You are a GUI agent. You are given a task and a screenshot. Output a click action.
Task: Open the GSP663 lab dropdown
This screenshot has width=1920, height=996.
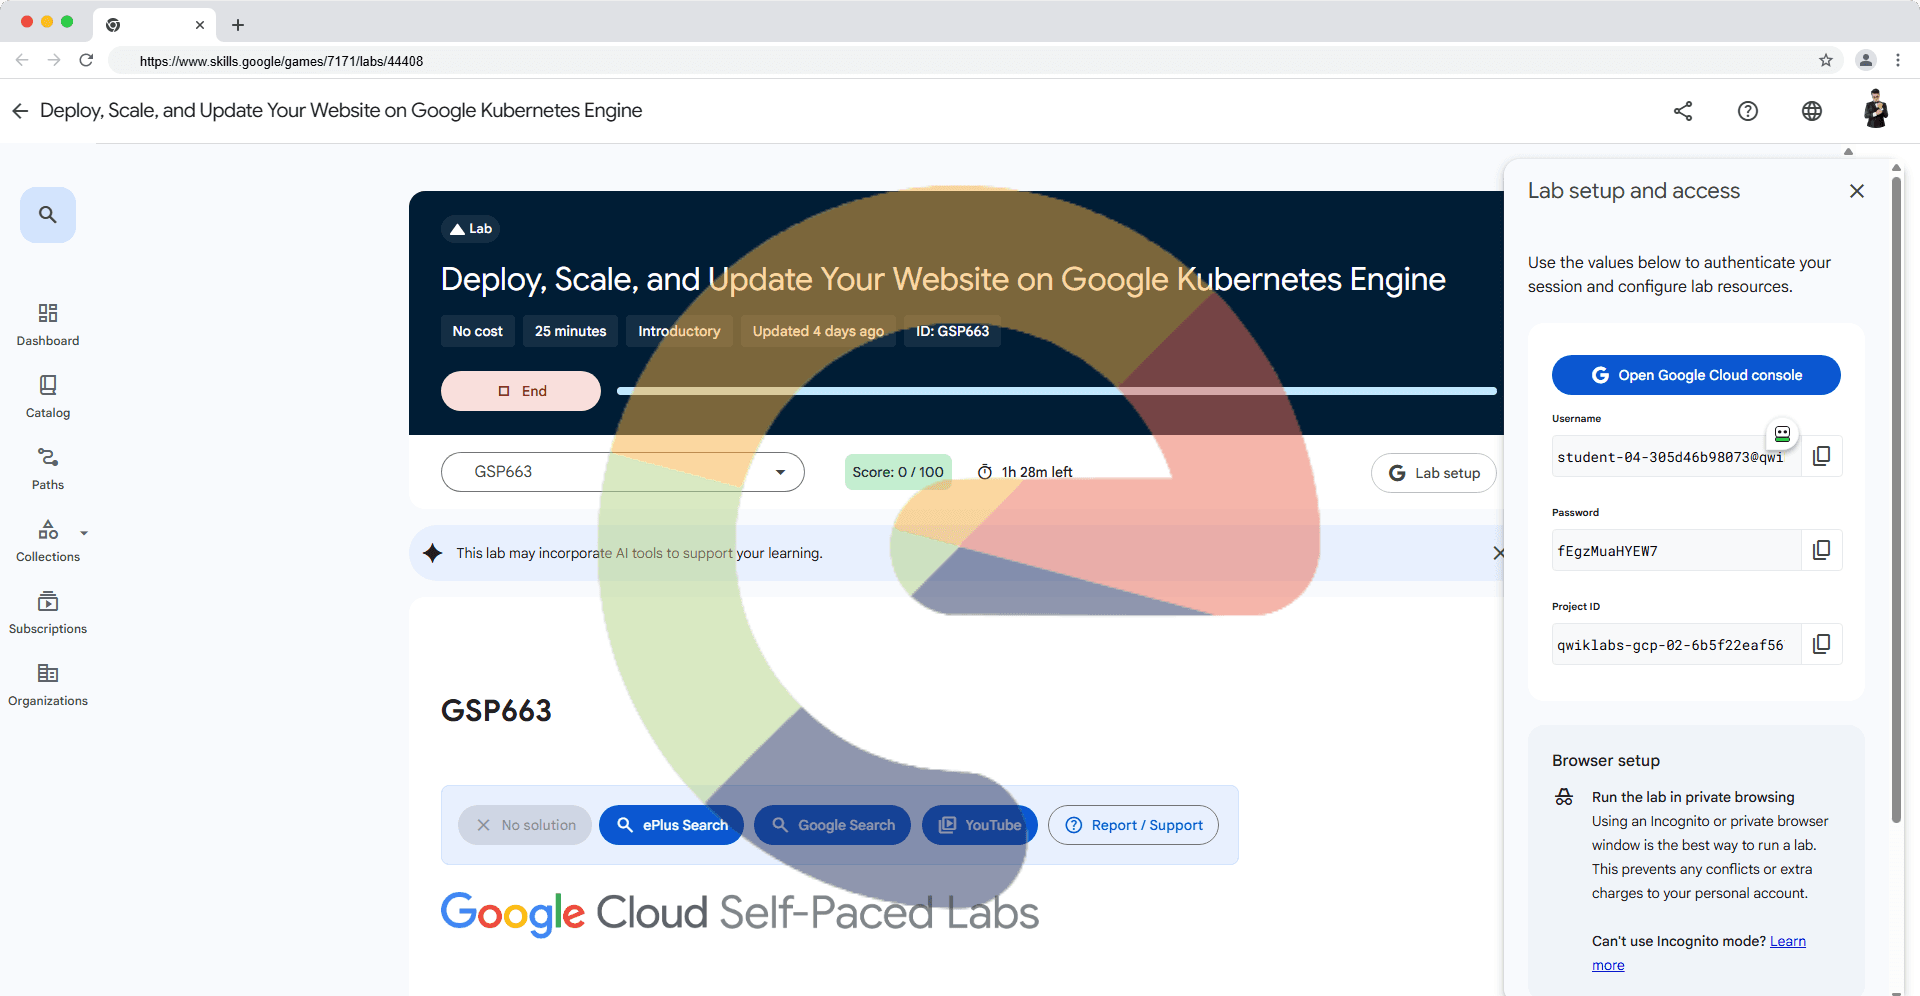click(x=623, y=472)
